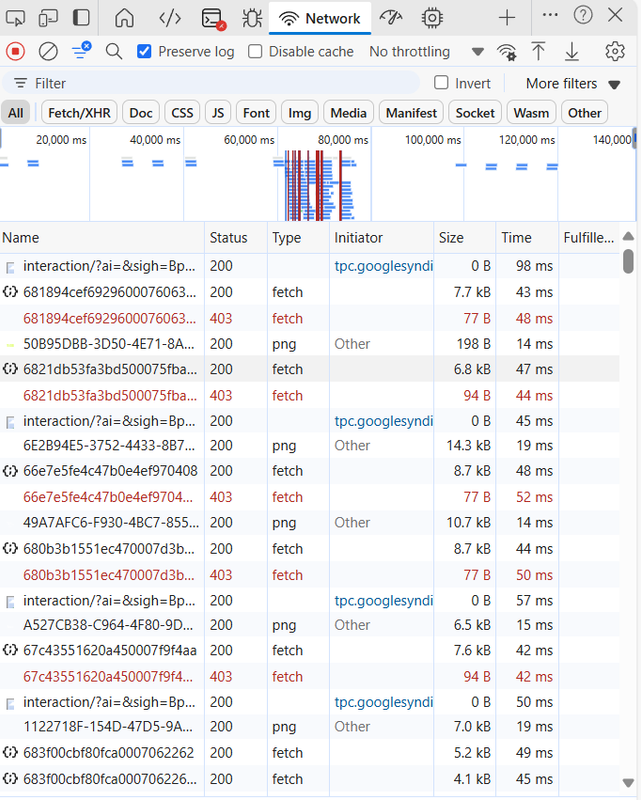Select the All request type filter
This screenshot has width=641, height=800.
(x=15, y=113)
